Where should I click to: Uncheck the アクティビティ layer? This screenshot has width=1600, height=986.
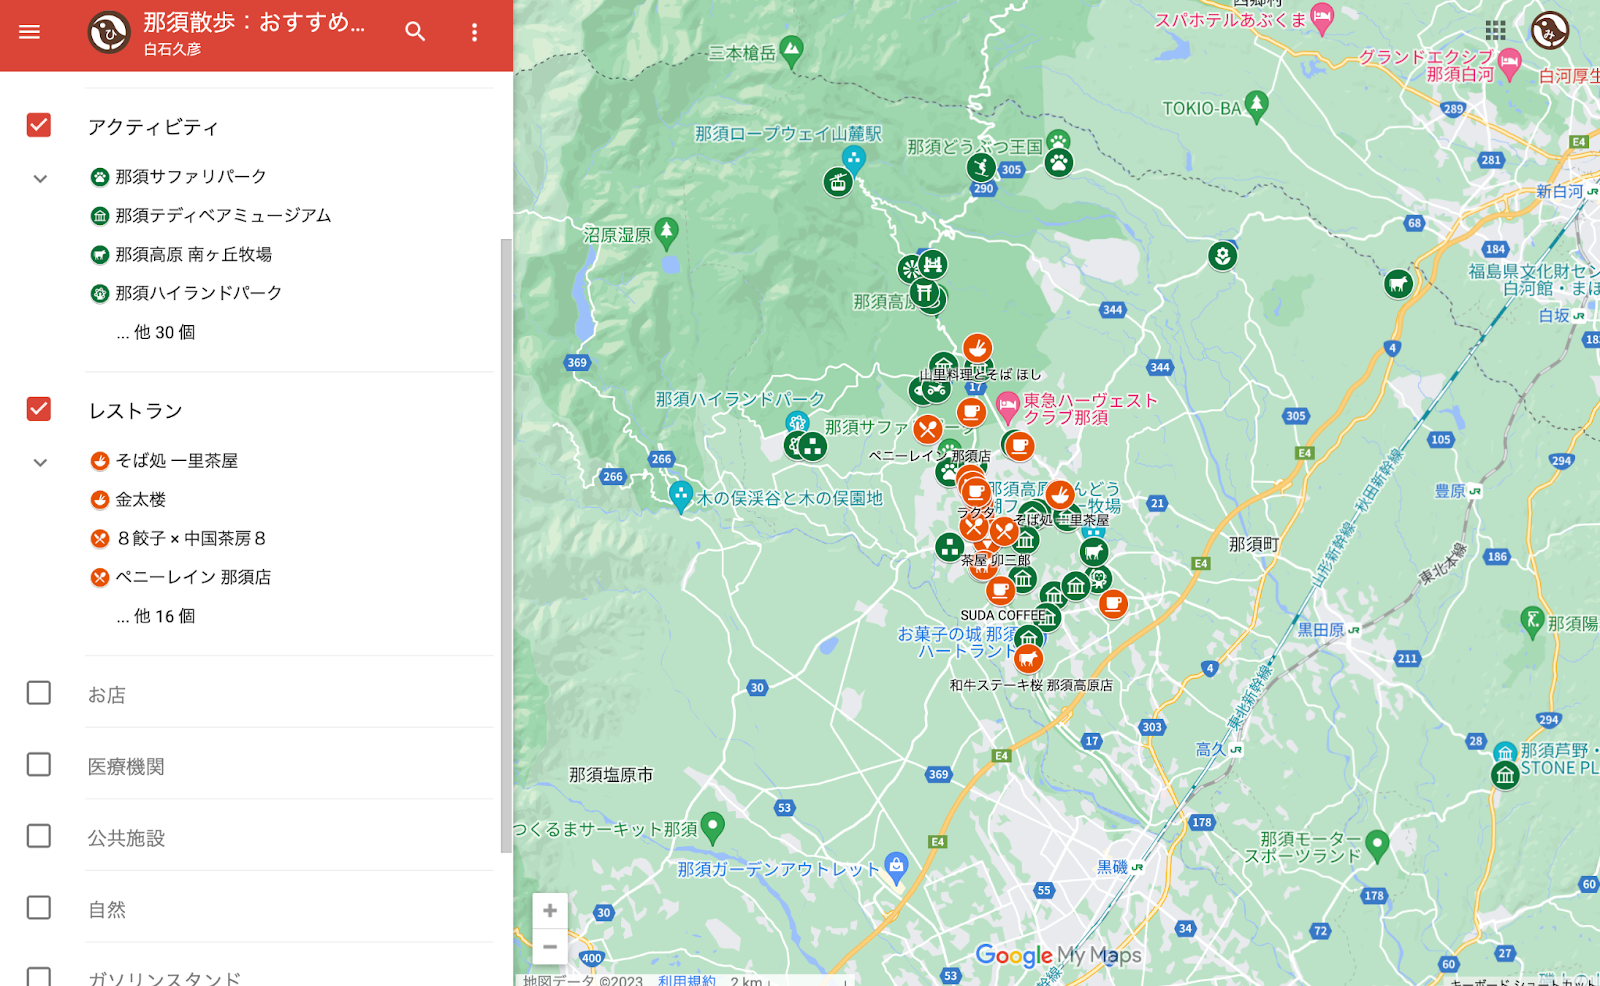[x=39, y=125]
